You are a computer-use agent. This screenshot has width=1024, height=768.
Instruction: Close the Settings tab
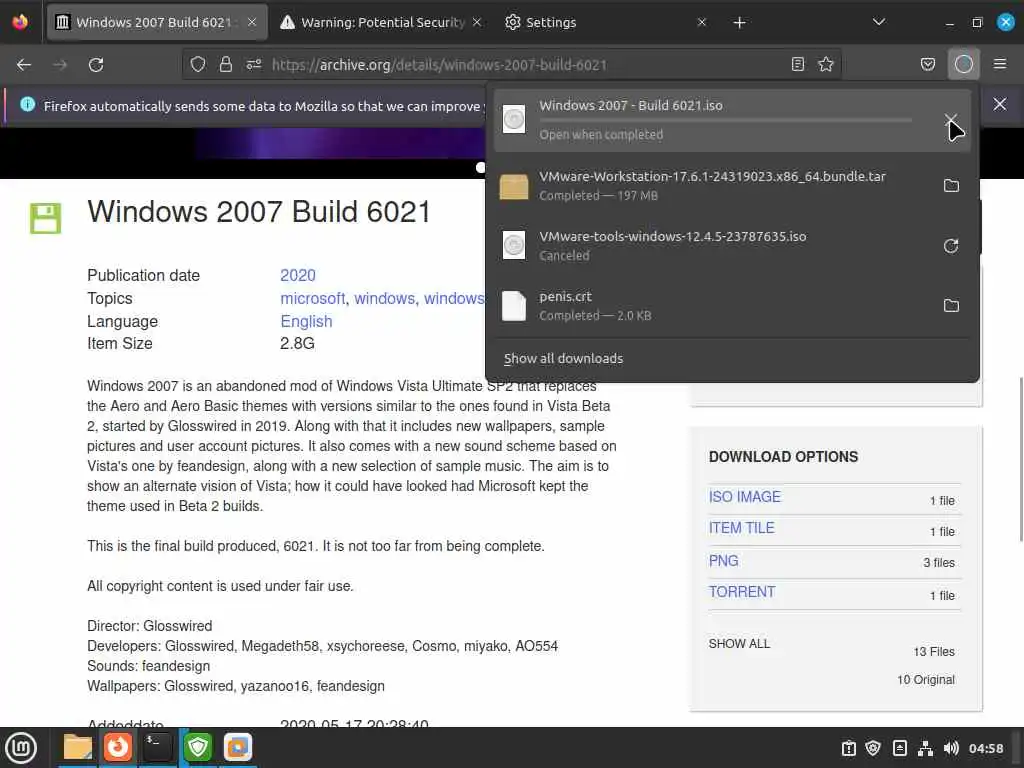coord(702,22)
